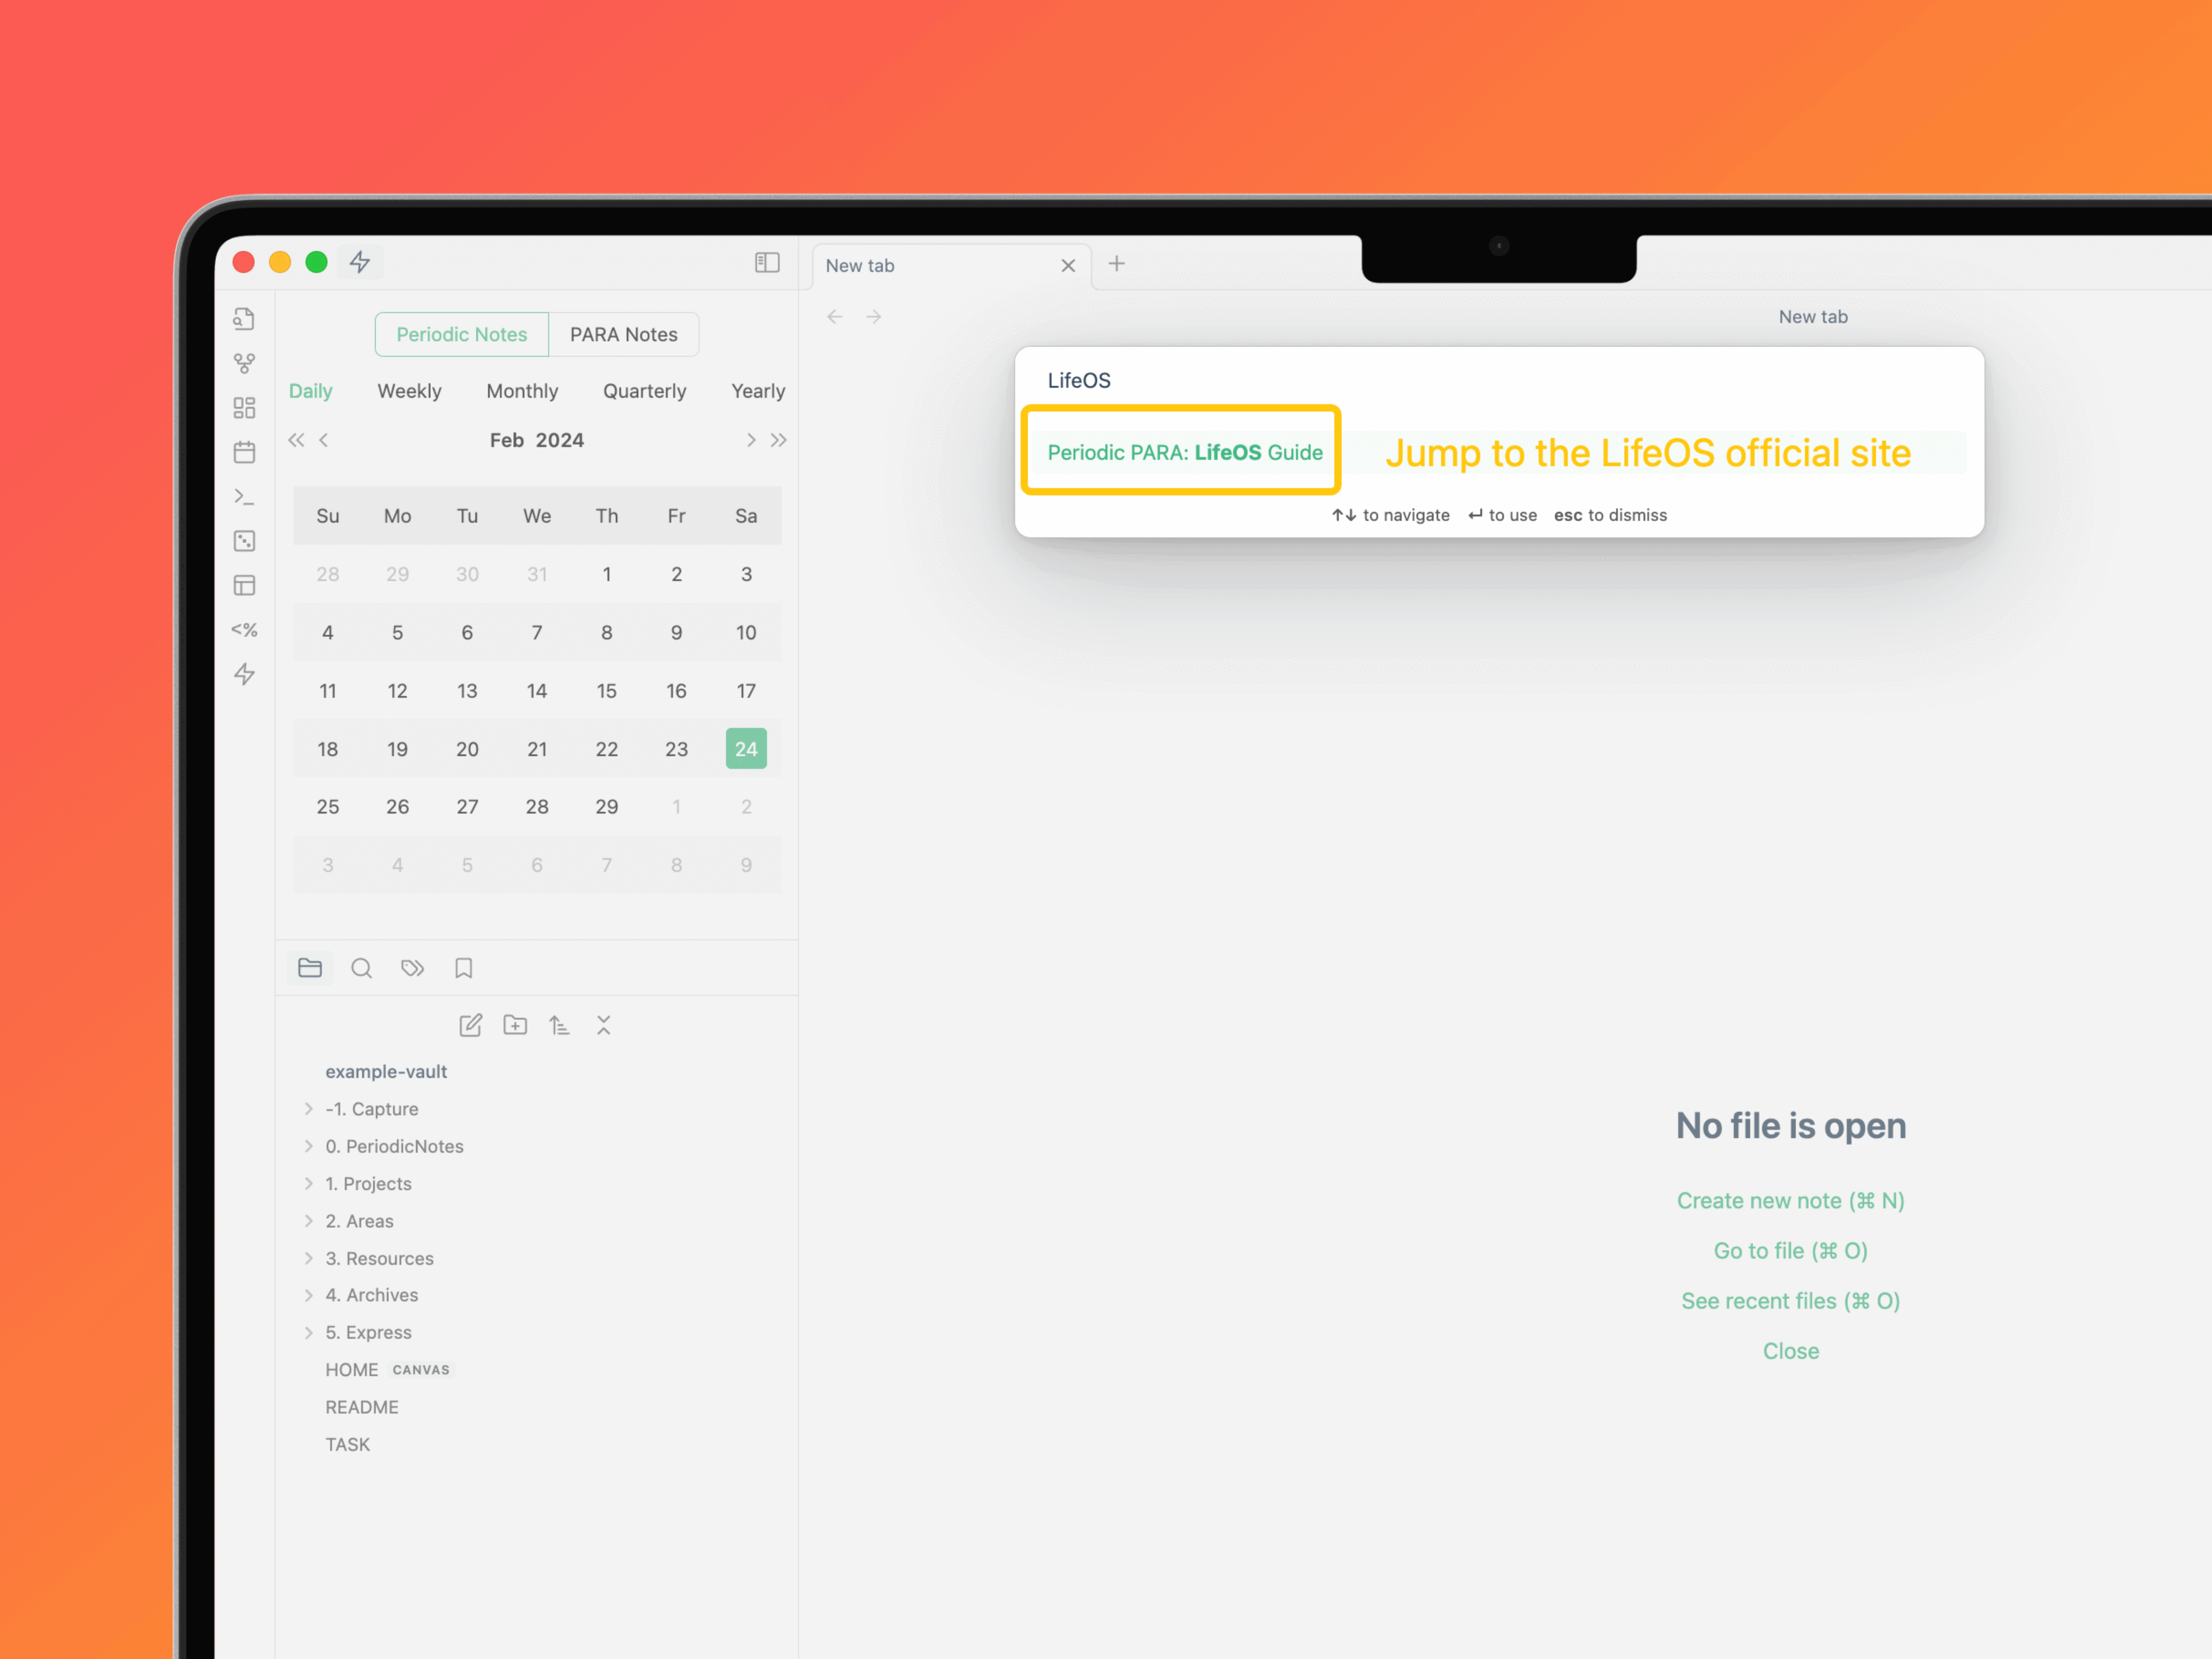The width and height of the screenshot is (2212, 1659).
Task: Click Create new note link
Action: tap(1790, 1200)
